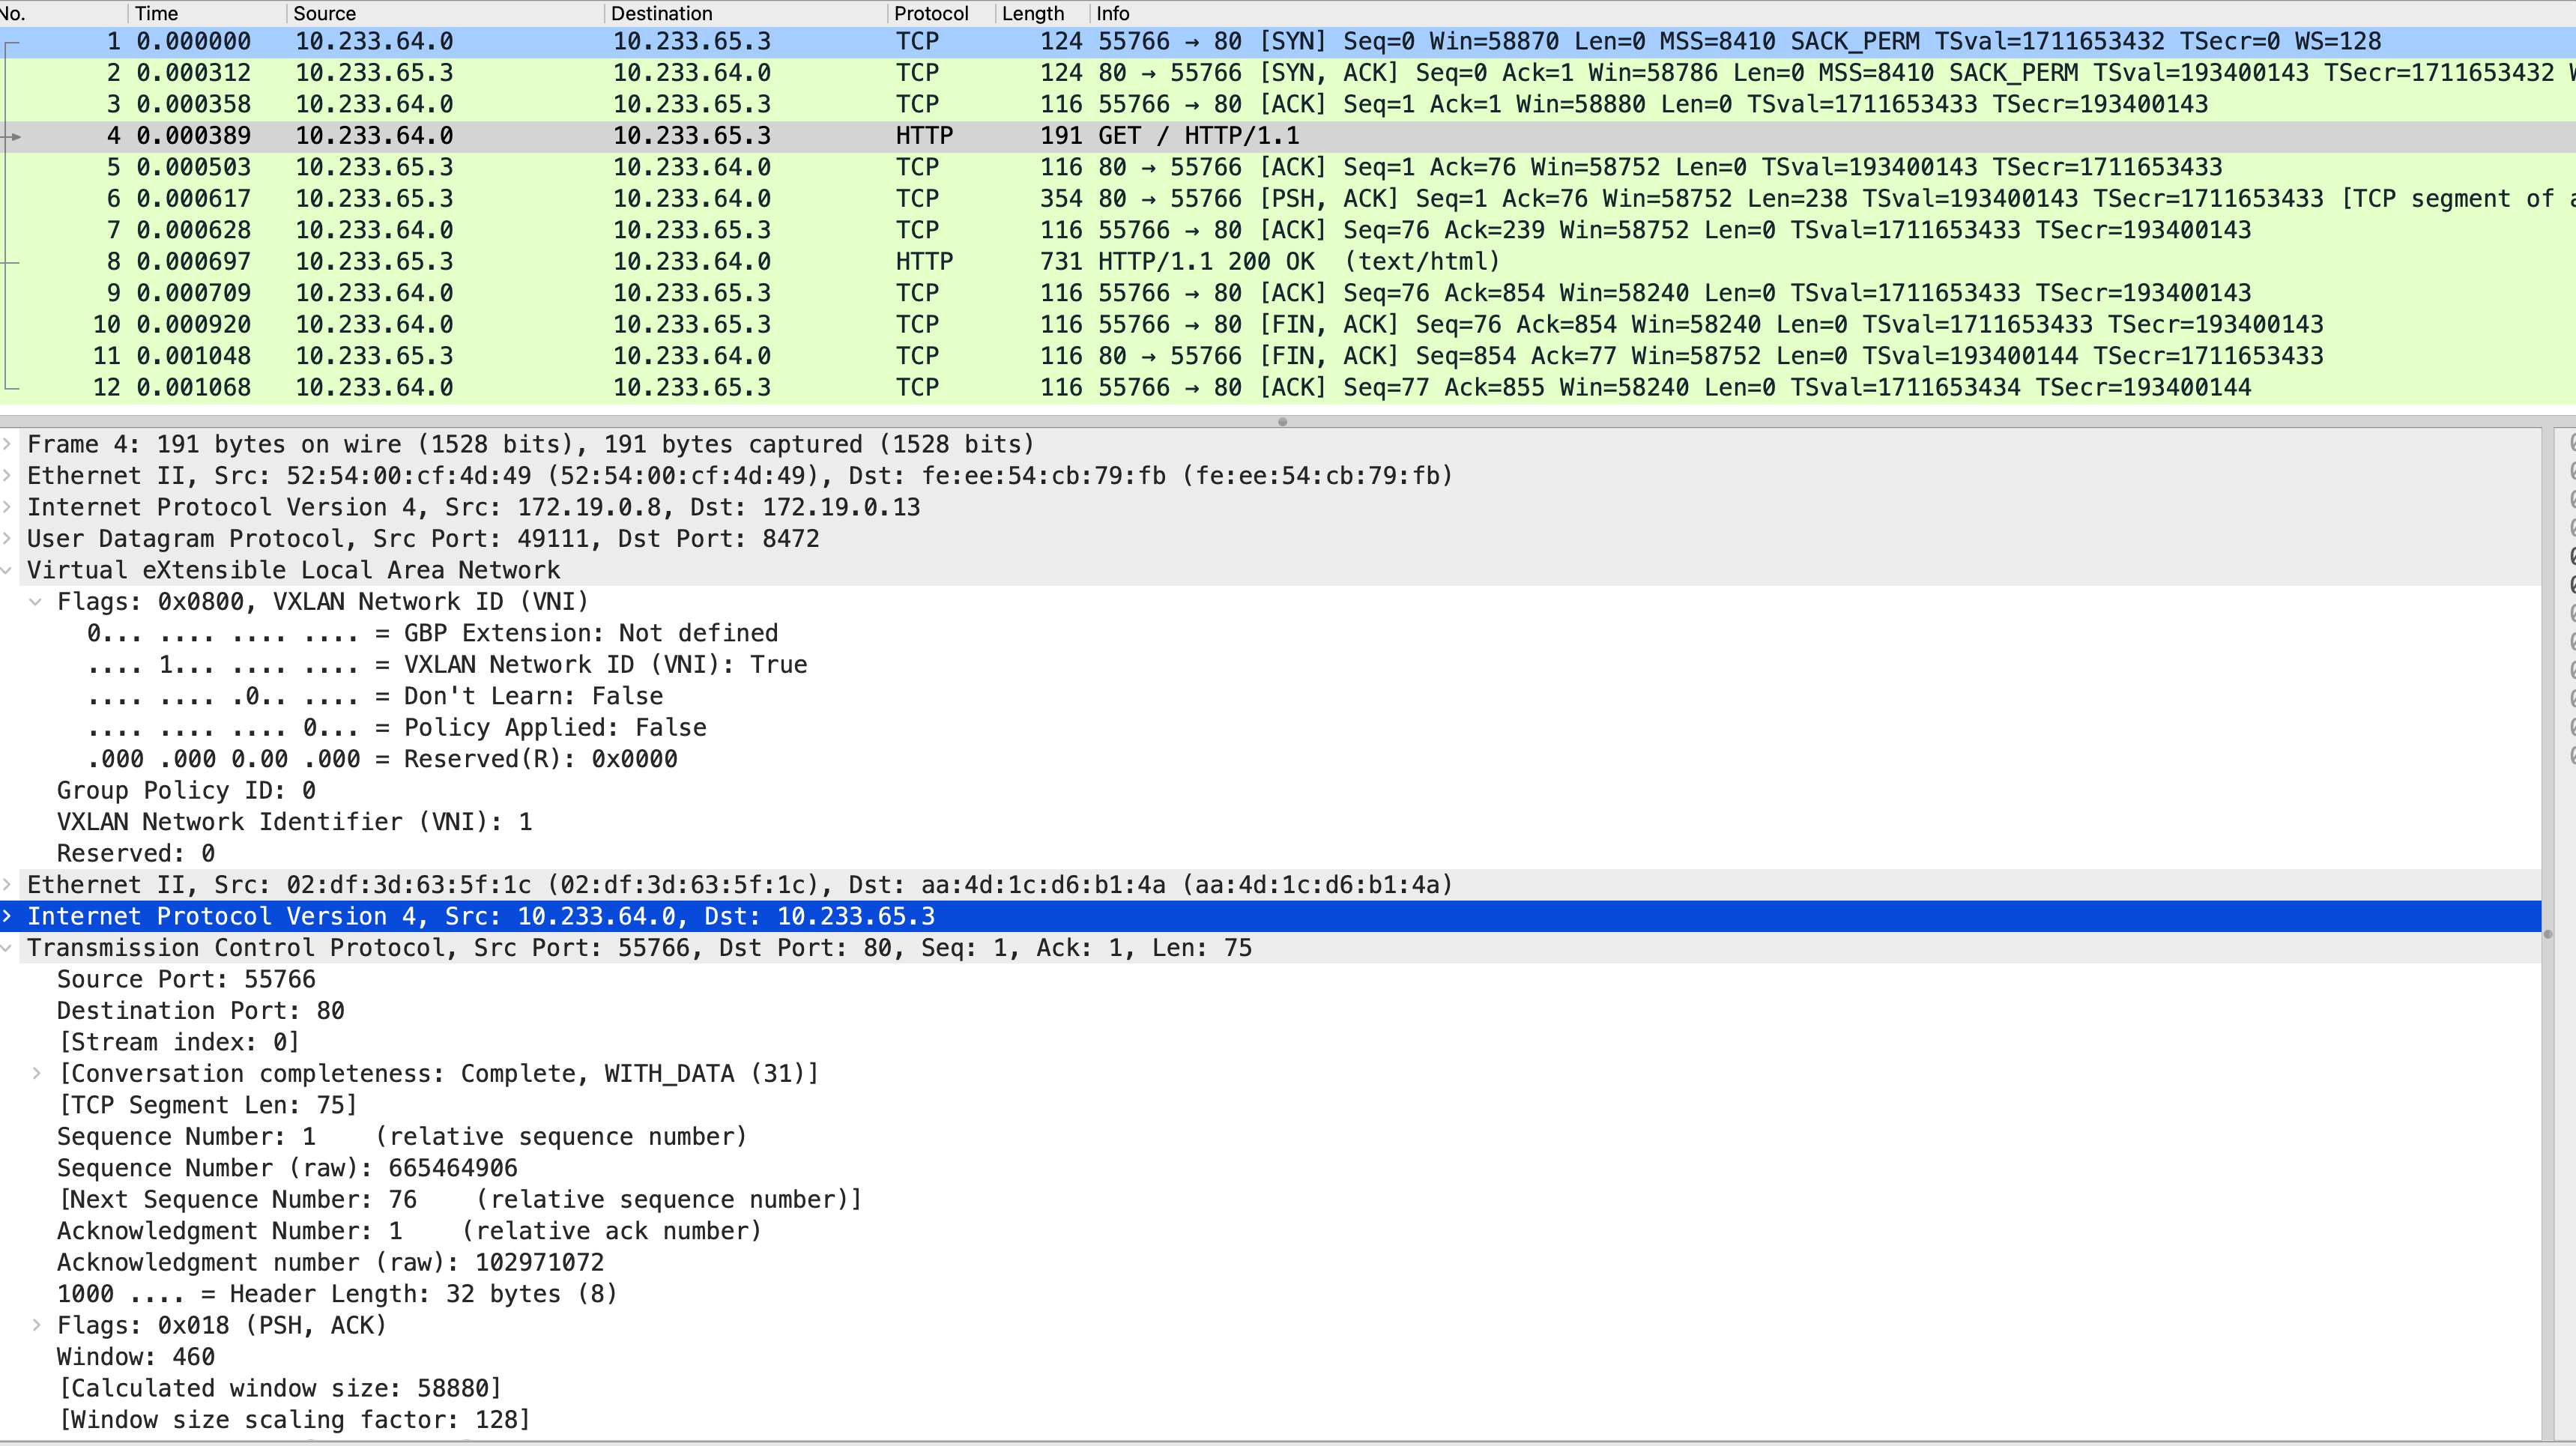Sort packets by Time column header

point(157,13)
